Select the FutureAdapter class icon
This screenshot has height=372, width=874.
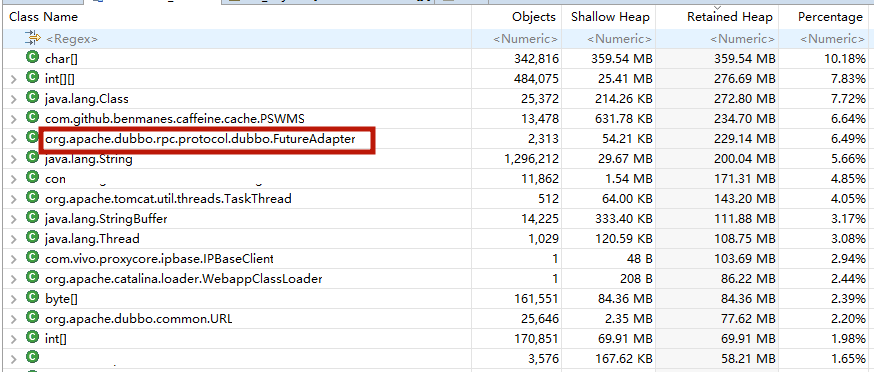click(x=32, y=138)
